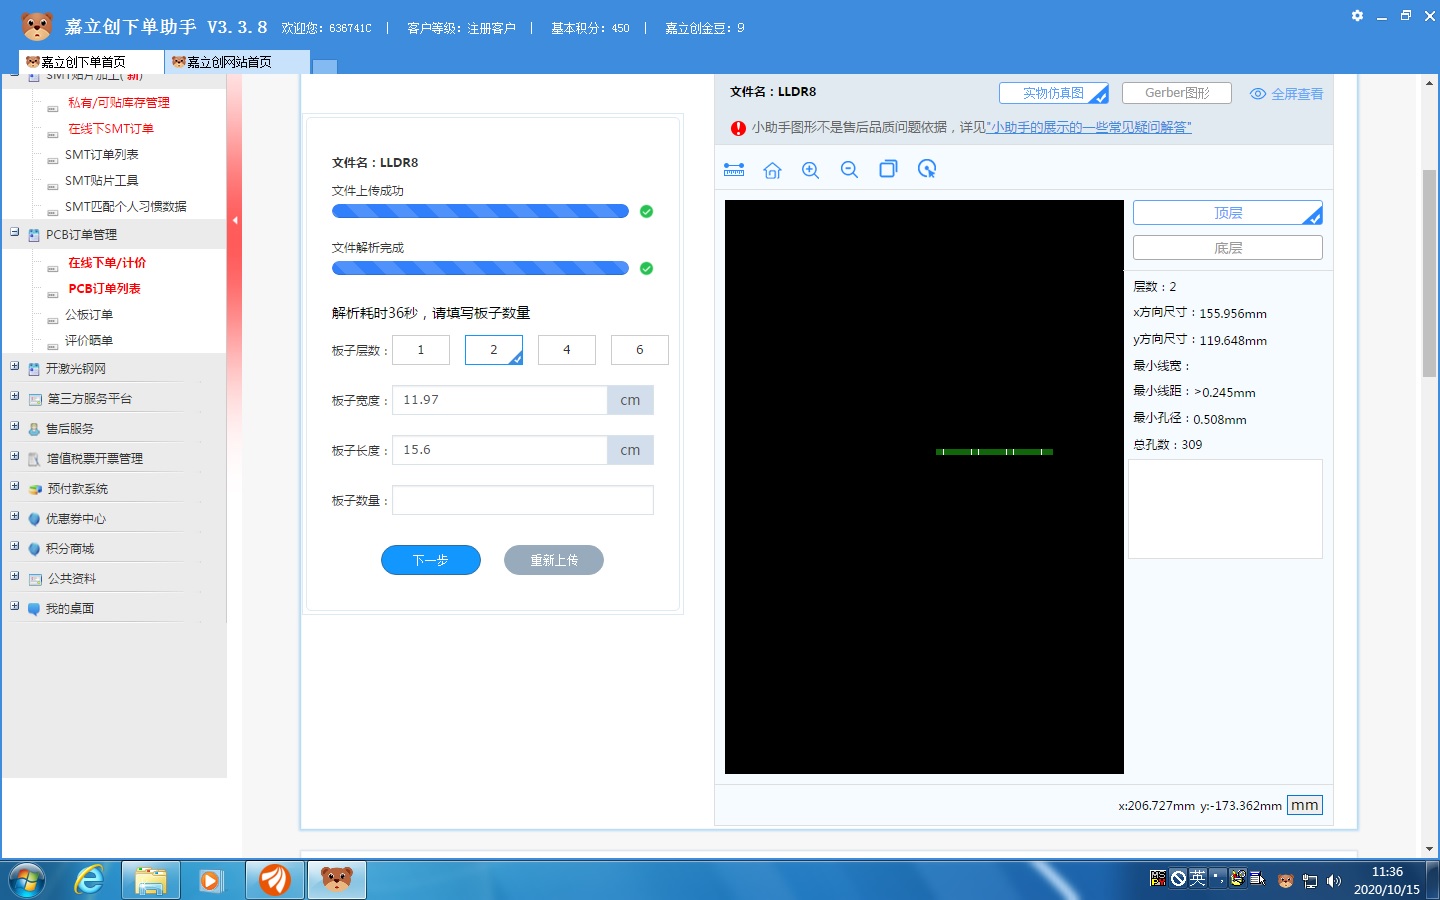Expand the 预付款系统 tree node
The image size is (1440, 900).
point(15,486)
